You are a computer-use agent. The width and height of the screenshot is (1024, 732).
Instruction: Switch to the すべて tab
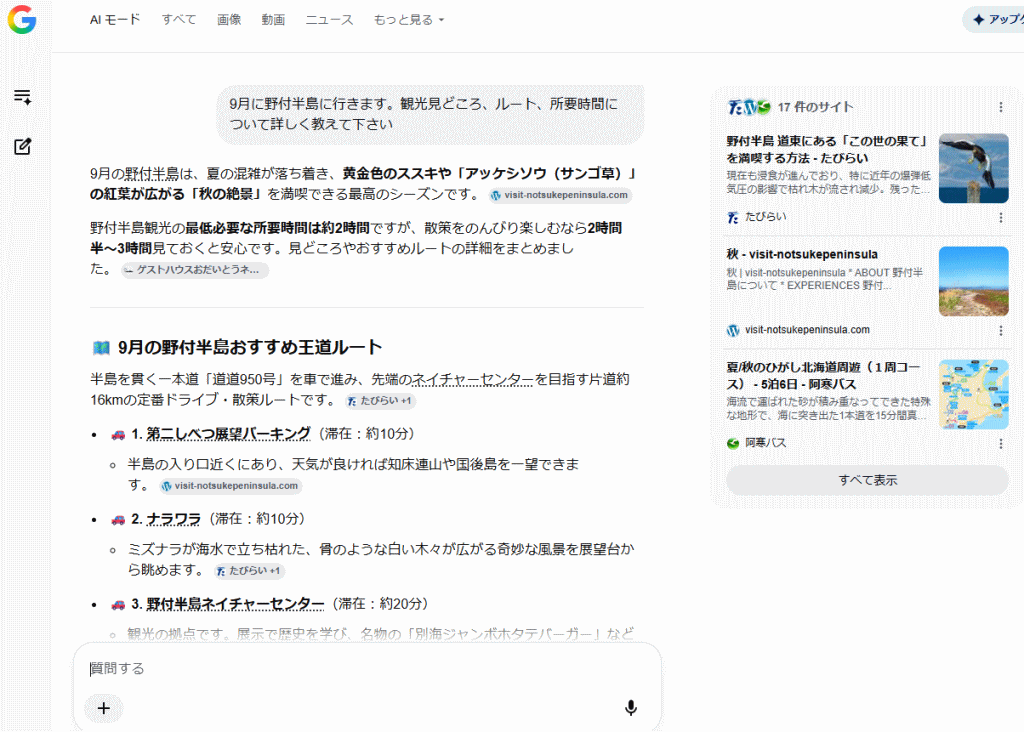tap(179, 20)
